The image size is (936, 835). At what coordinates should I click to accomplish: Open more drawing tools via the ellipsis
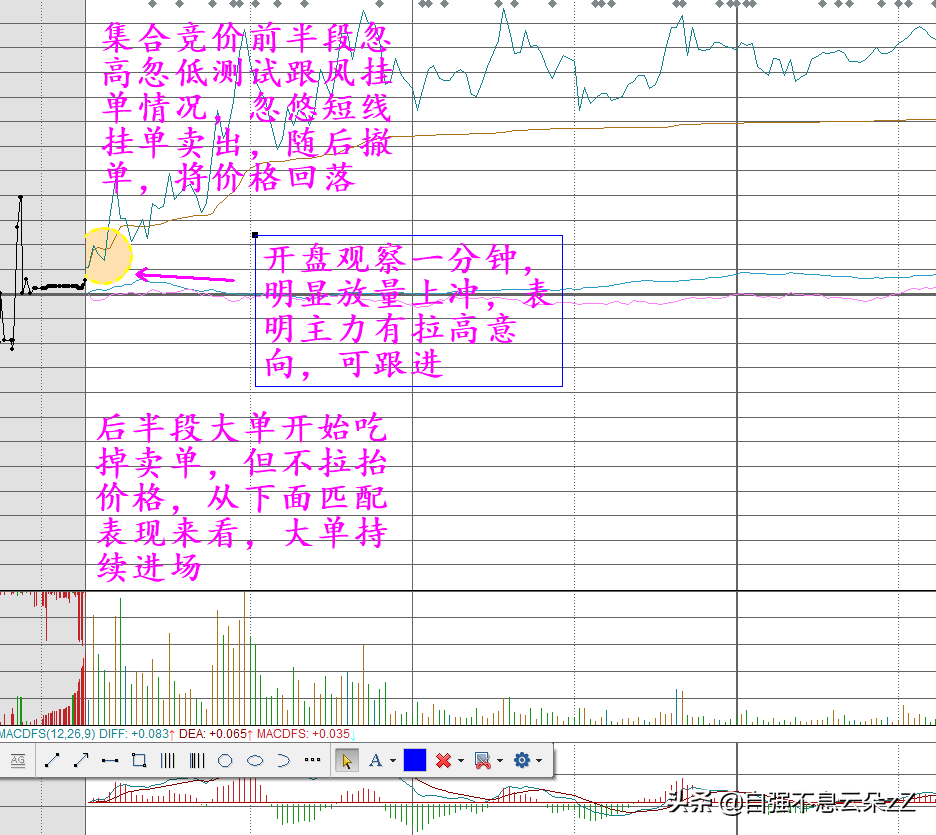(312, 761)
